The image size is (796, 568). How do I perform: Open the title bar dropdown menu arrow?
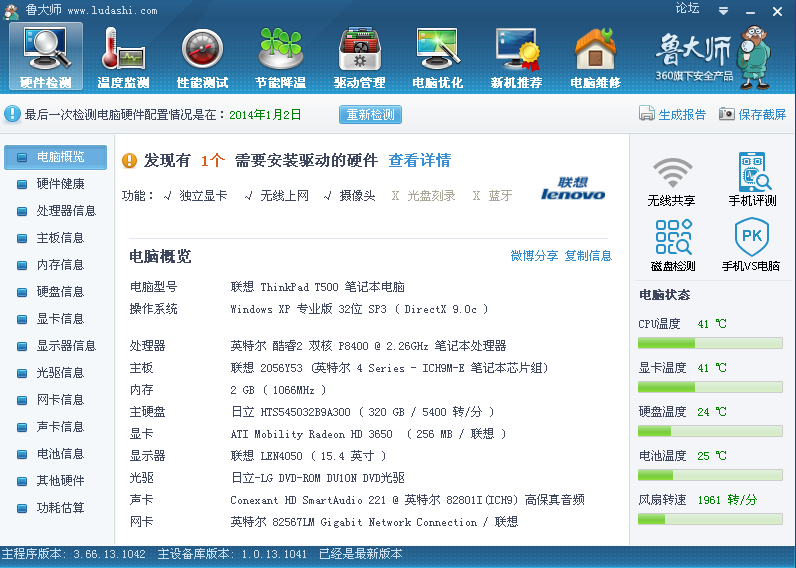[x=723, y=11]
